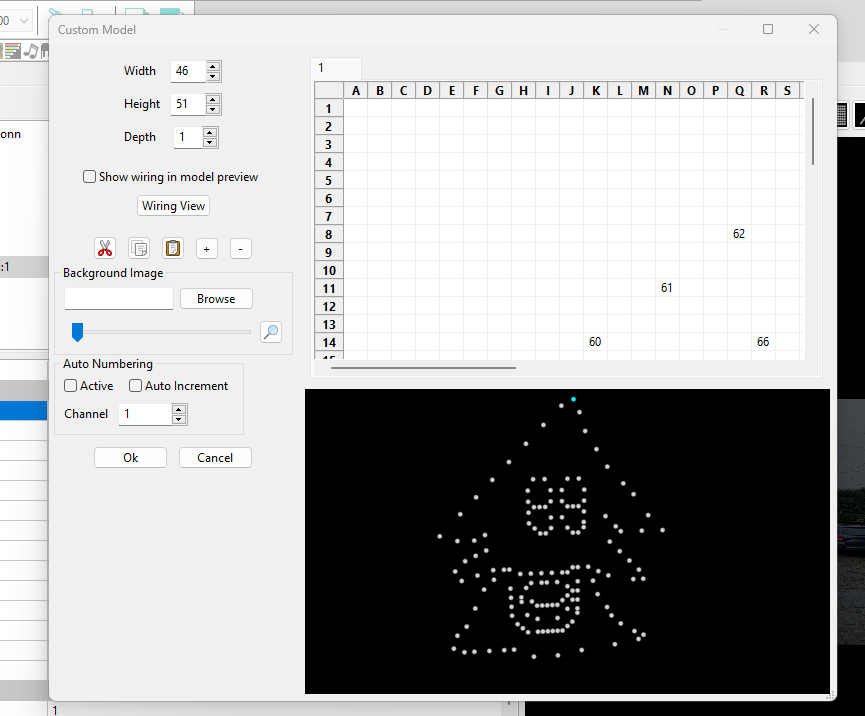The image size is (865, 716).
Task: Click the Depth input field
Action: [188, 137]
